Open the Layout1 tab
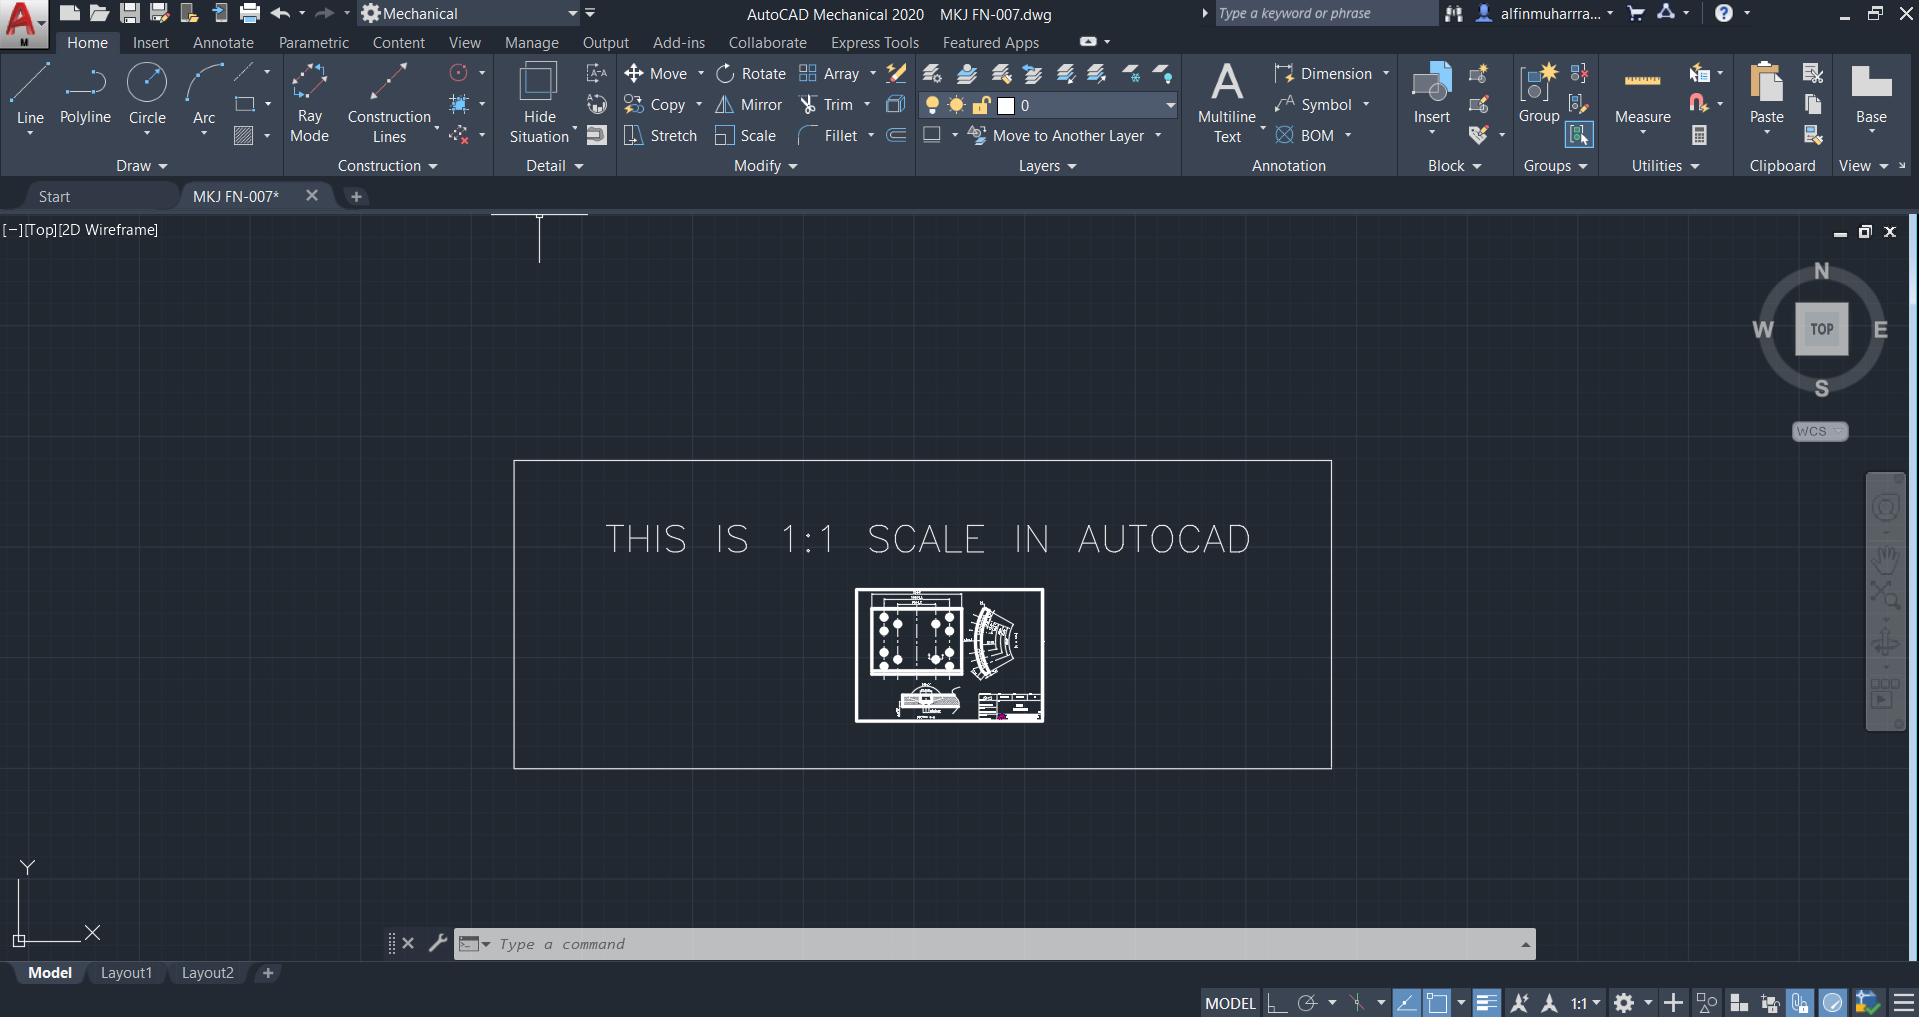The height and width of the screenshot is (1017, 1919). tap(126, 972)
